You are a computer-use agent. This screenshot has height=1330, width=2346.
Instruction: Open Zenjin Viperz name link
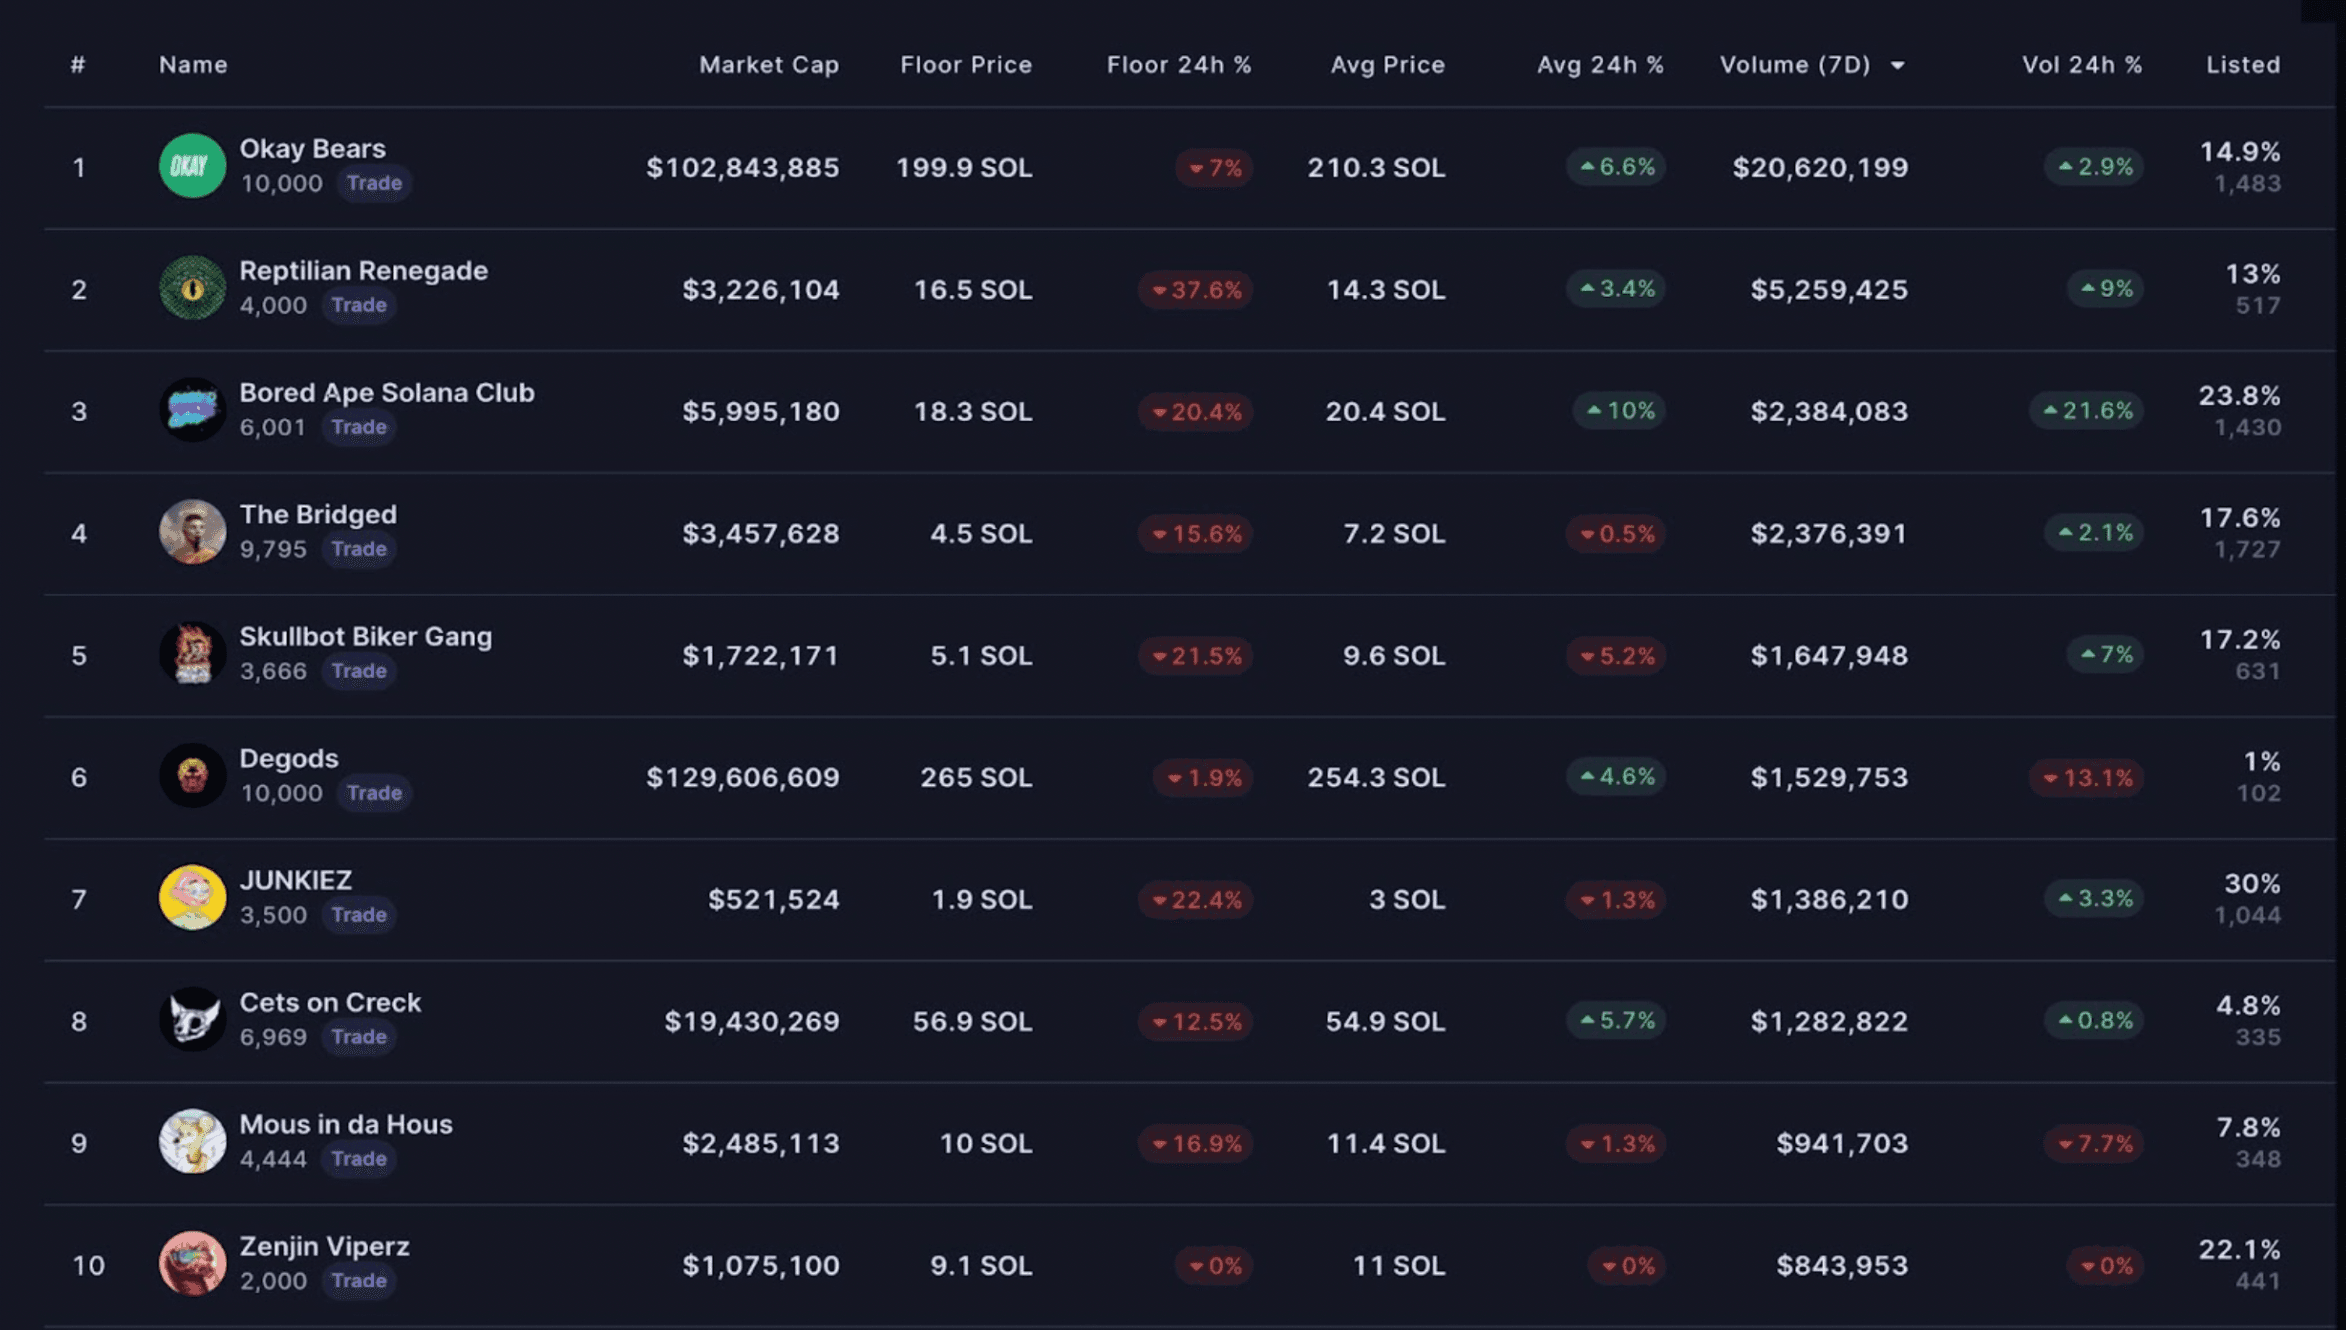point(325,1247)
